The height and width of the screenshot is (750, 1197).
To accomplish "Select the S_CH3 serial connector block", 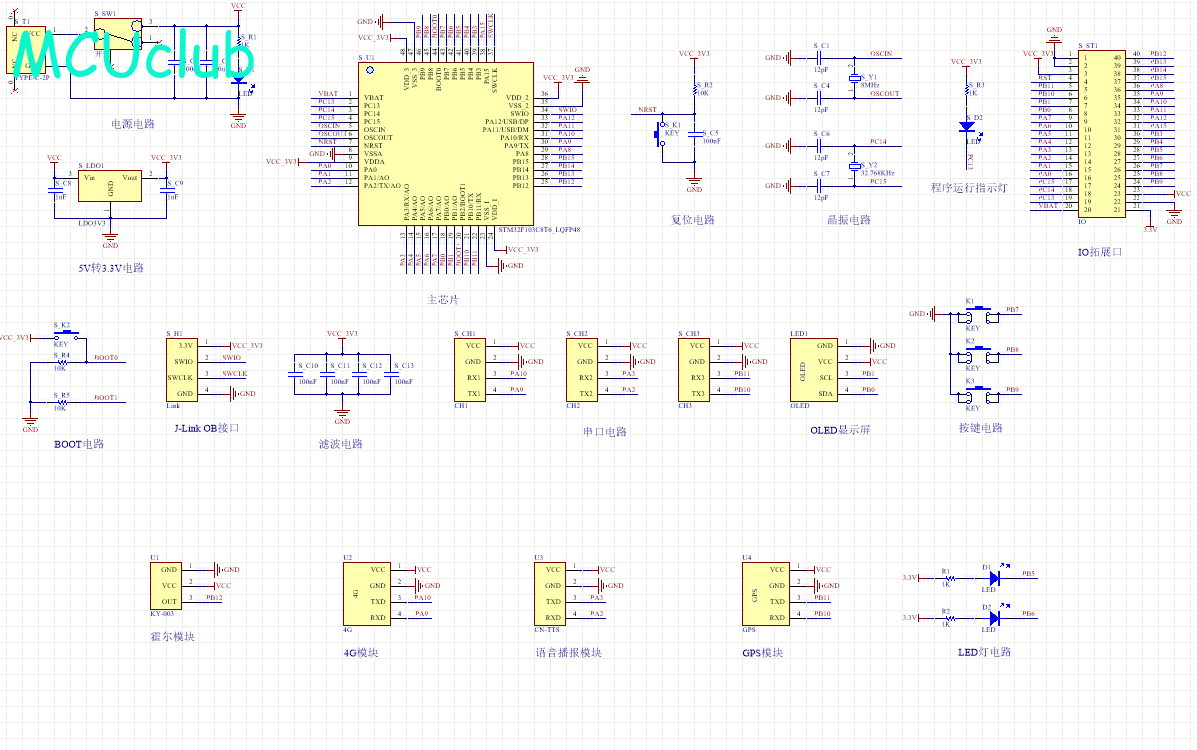I will point(694,370).
